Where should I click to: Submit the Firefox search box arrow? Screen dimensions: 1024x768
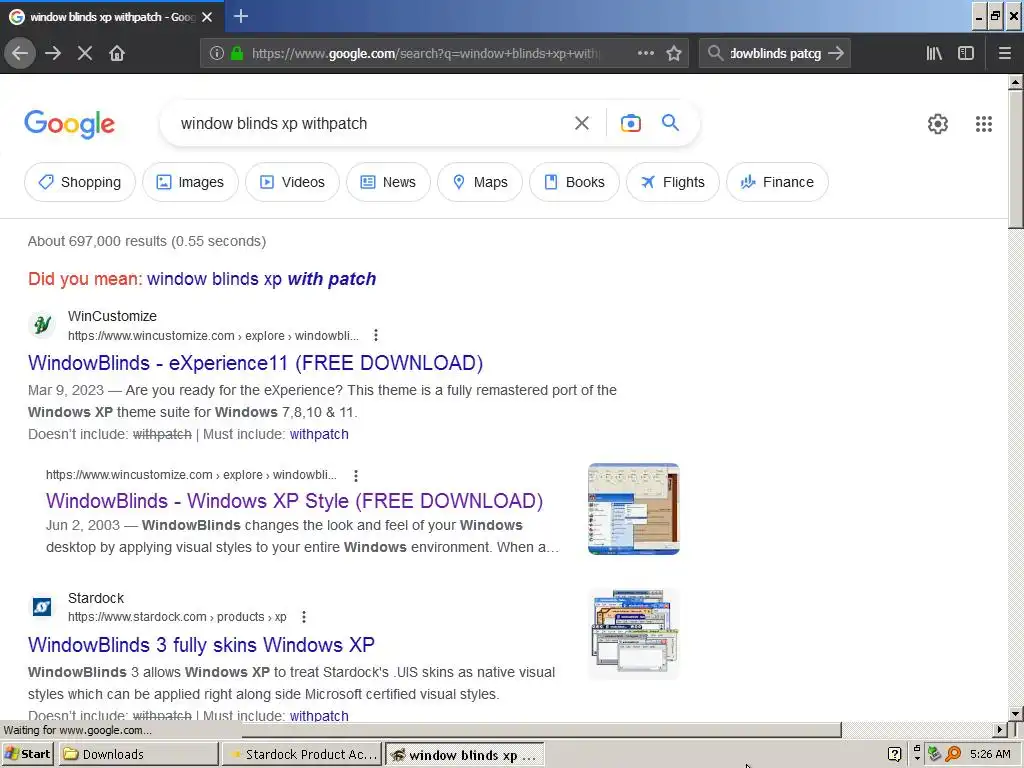pyautogui.click(x=836, y=54)
